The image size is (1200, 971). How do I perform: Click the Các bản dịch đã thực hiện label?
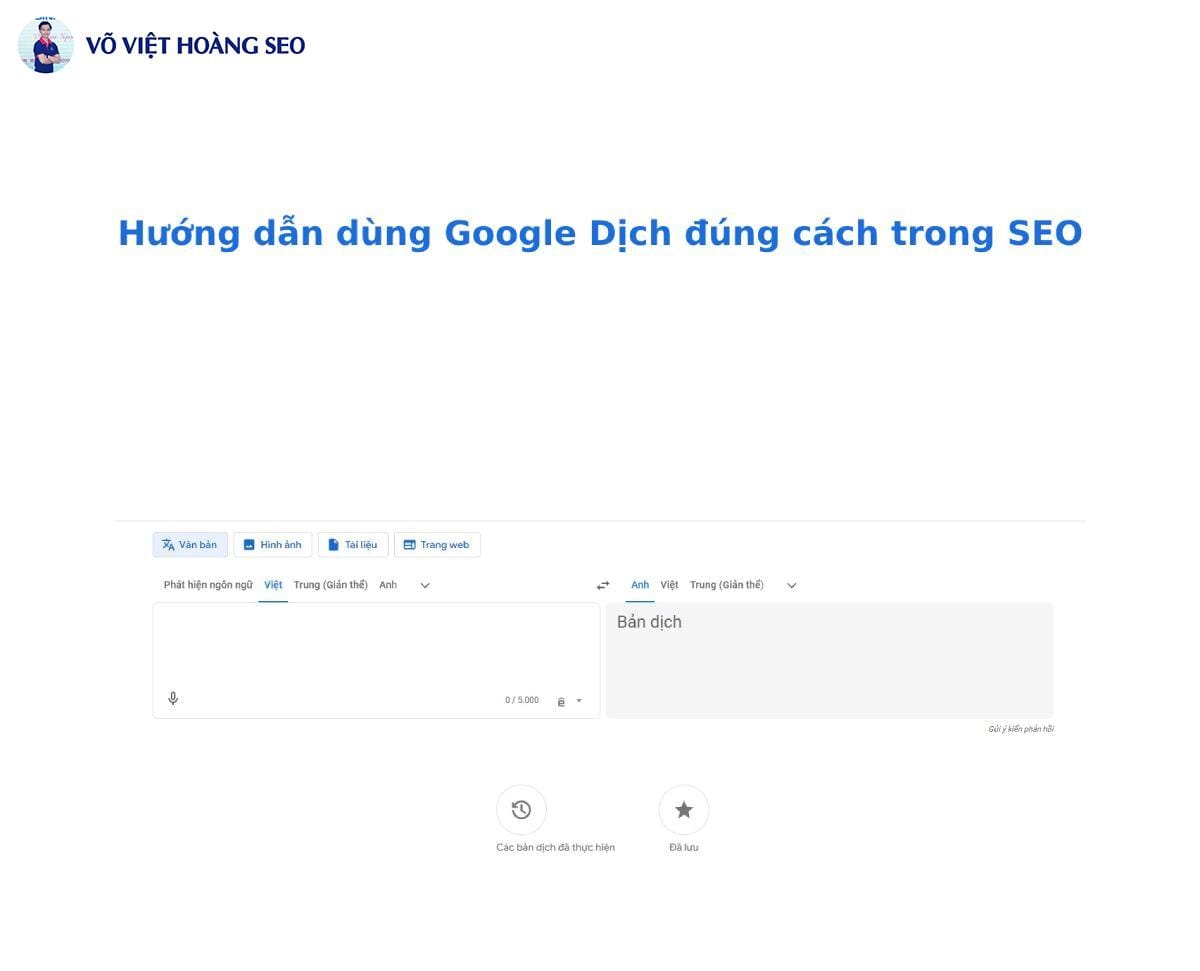coord(555,848)
